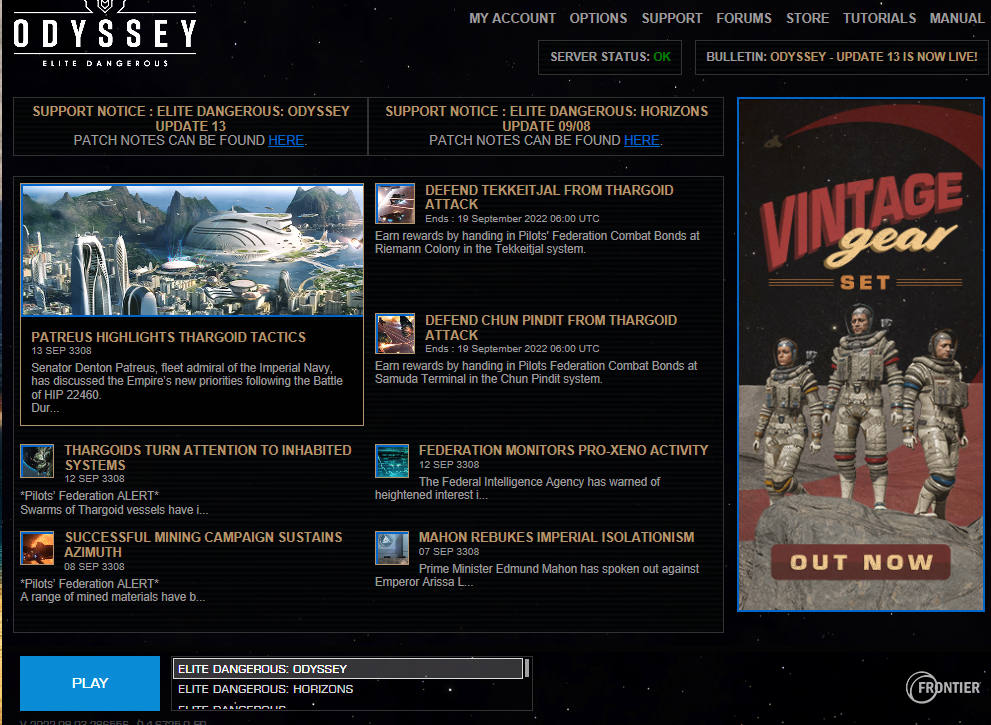Click 'Ends : 19 September 2022' under Chun Pindit

tap(513, 349)
